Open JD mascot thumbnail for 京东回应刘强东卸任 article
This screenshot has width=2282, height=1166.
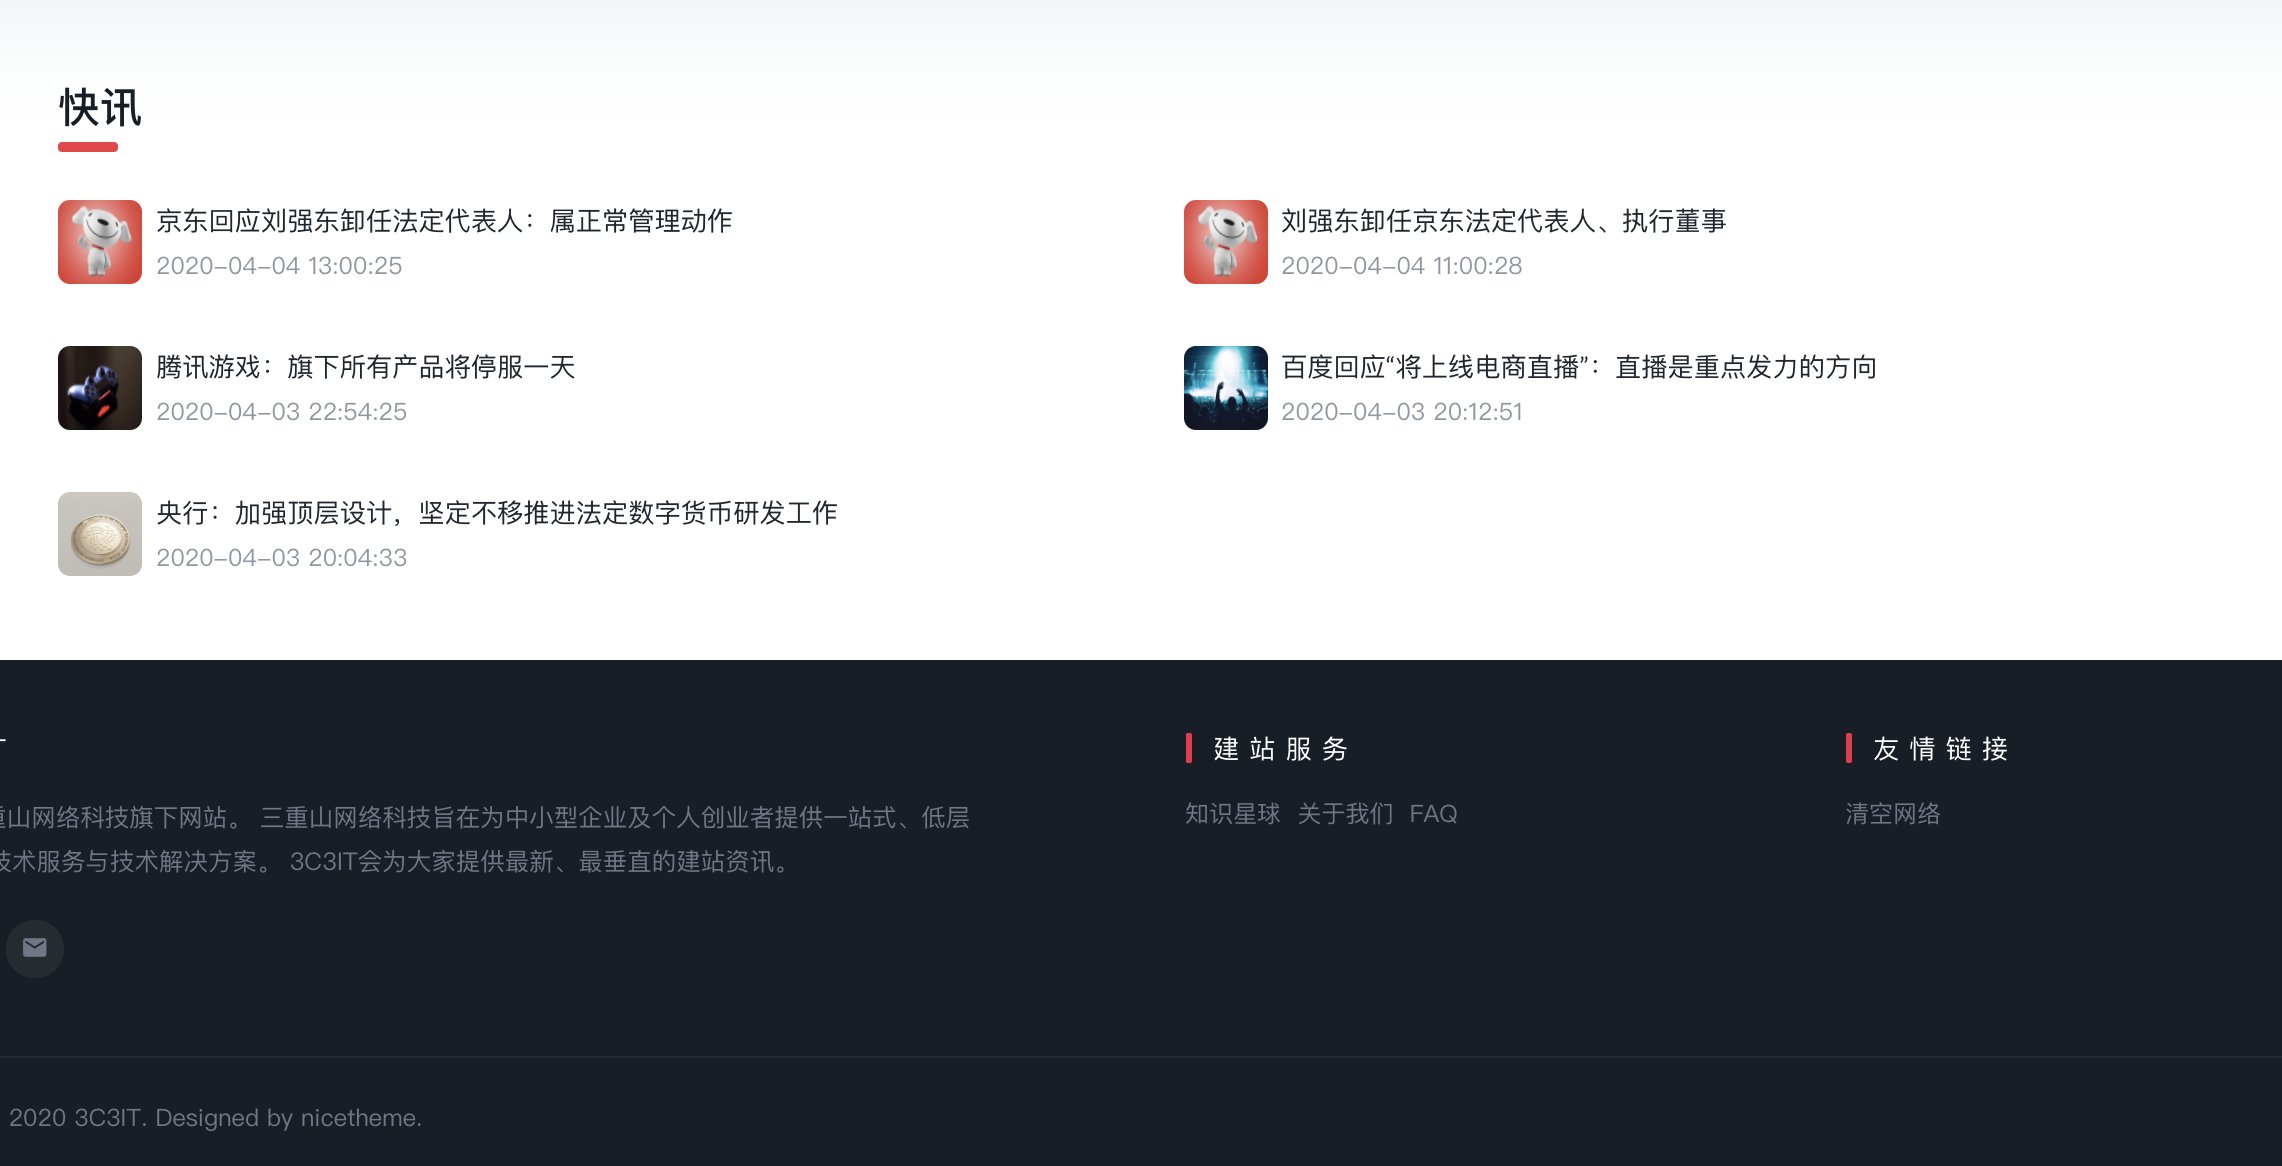[x=100, y=242]
